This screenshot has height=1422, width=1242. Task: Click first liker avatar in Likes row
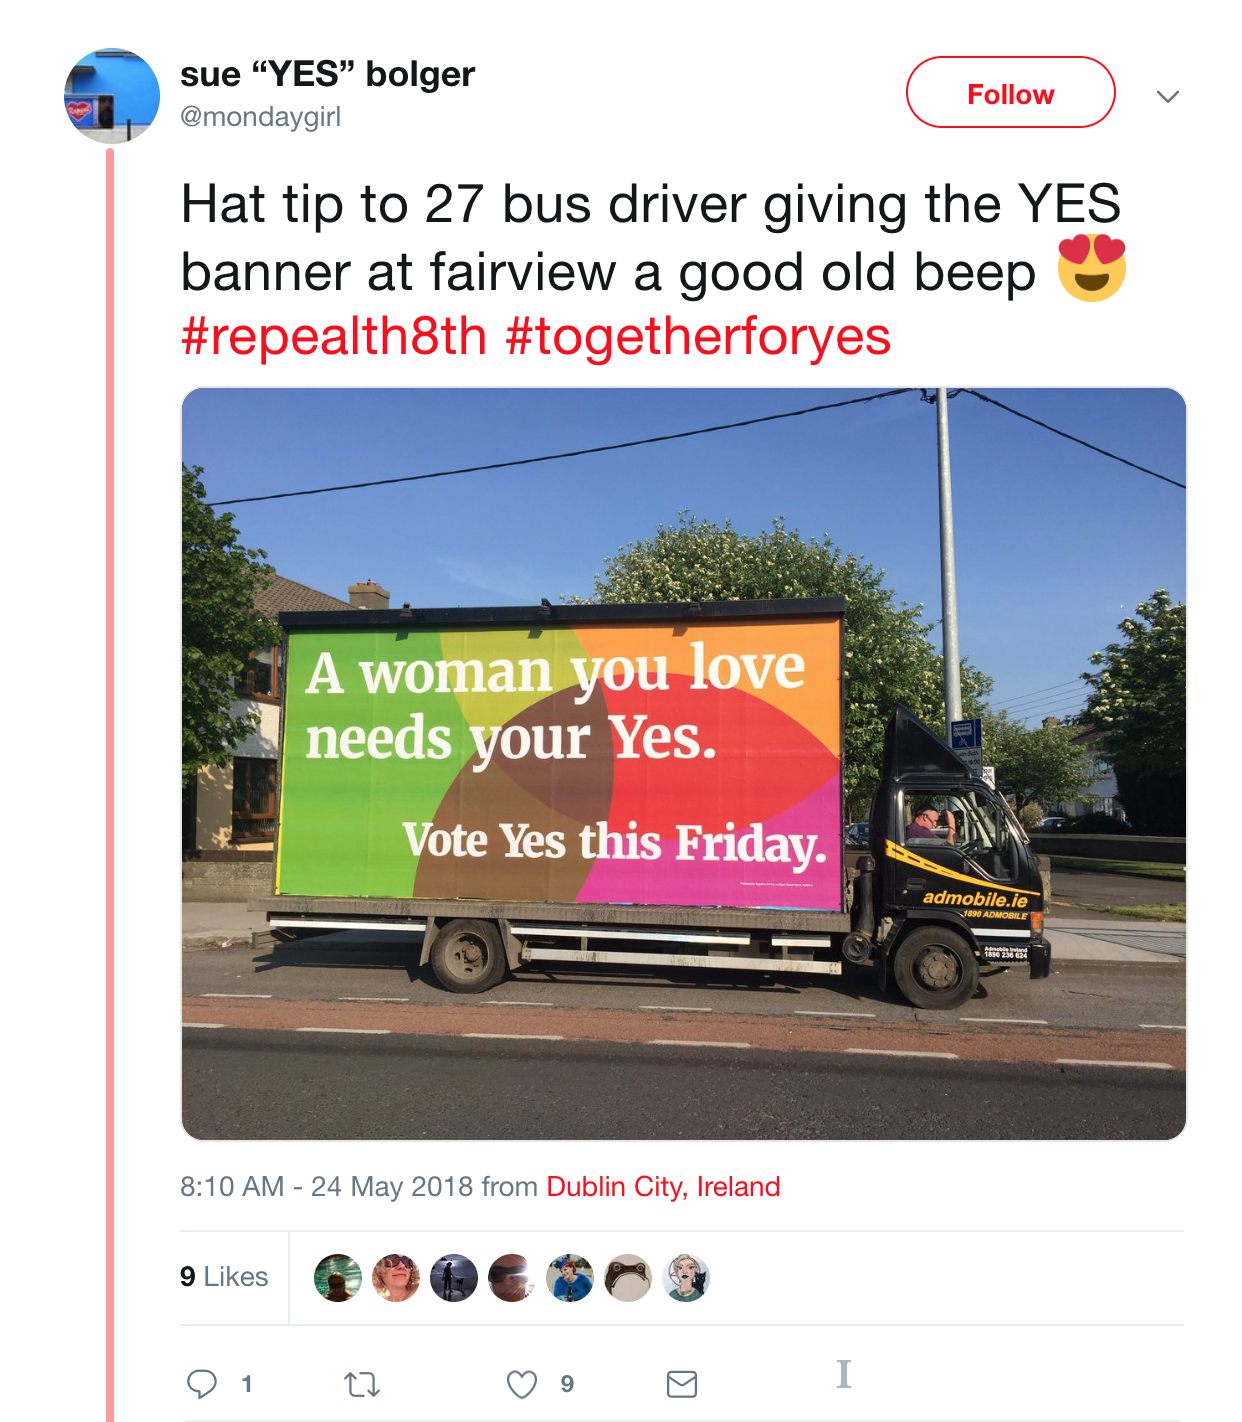(x=338, y=1278)
